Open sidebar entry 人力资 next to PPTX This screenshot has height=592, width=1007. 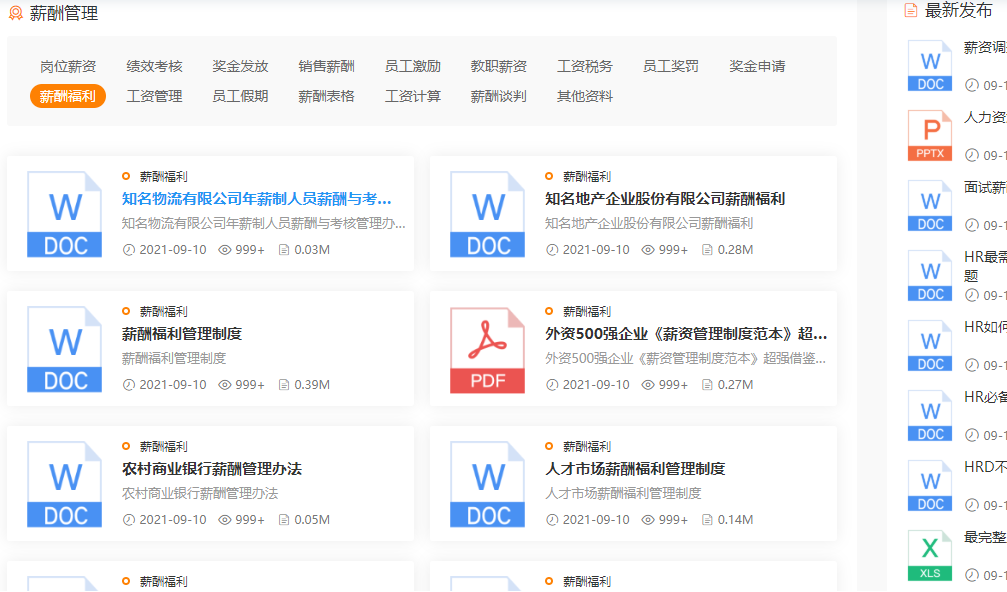985,118
